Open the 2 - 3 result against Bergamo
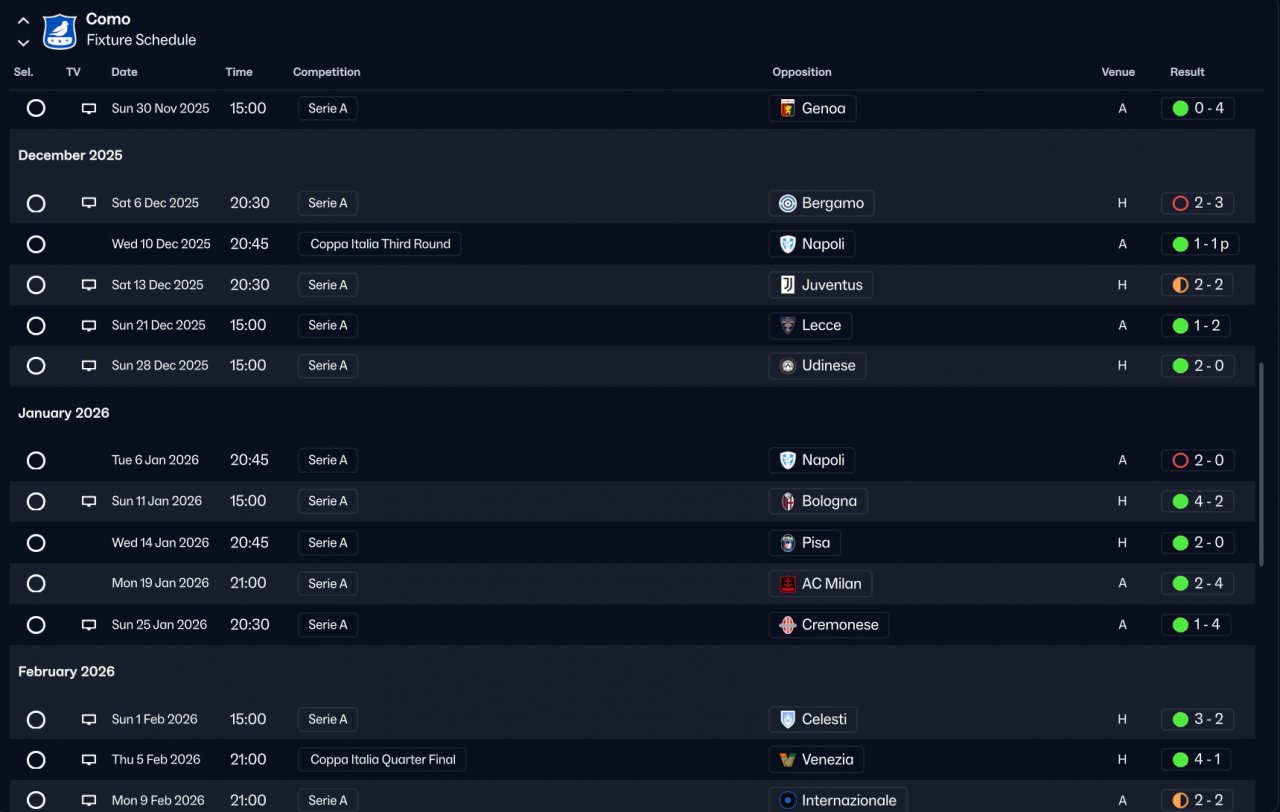This screenshot has height=812, width=1280. [x=1198, y=203]
